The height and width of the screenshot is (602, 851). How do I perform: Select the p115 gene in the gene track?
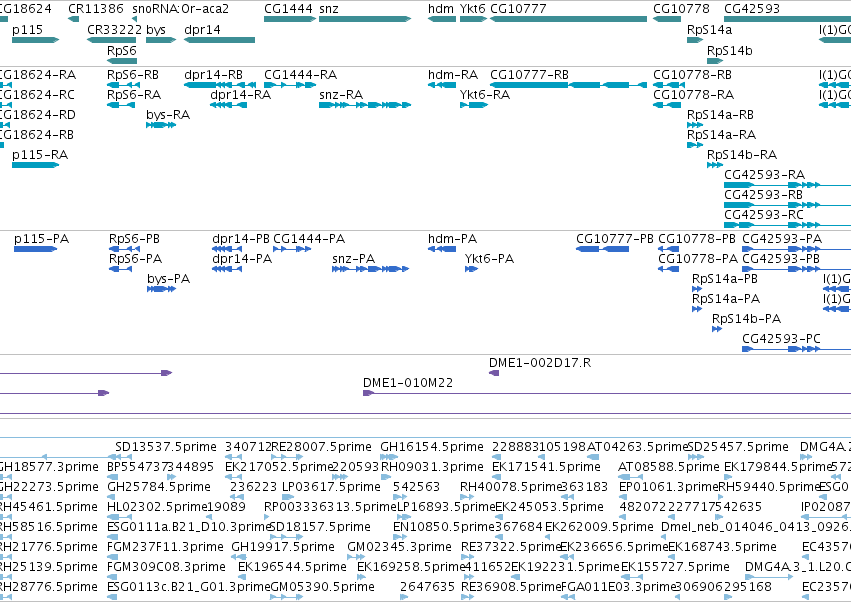click(x=35, y=40)
